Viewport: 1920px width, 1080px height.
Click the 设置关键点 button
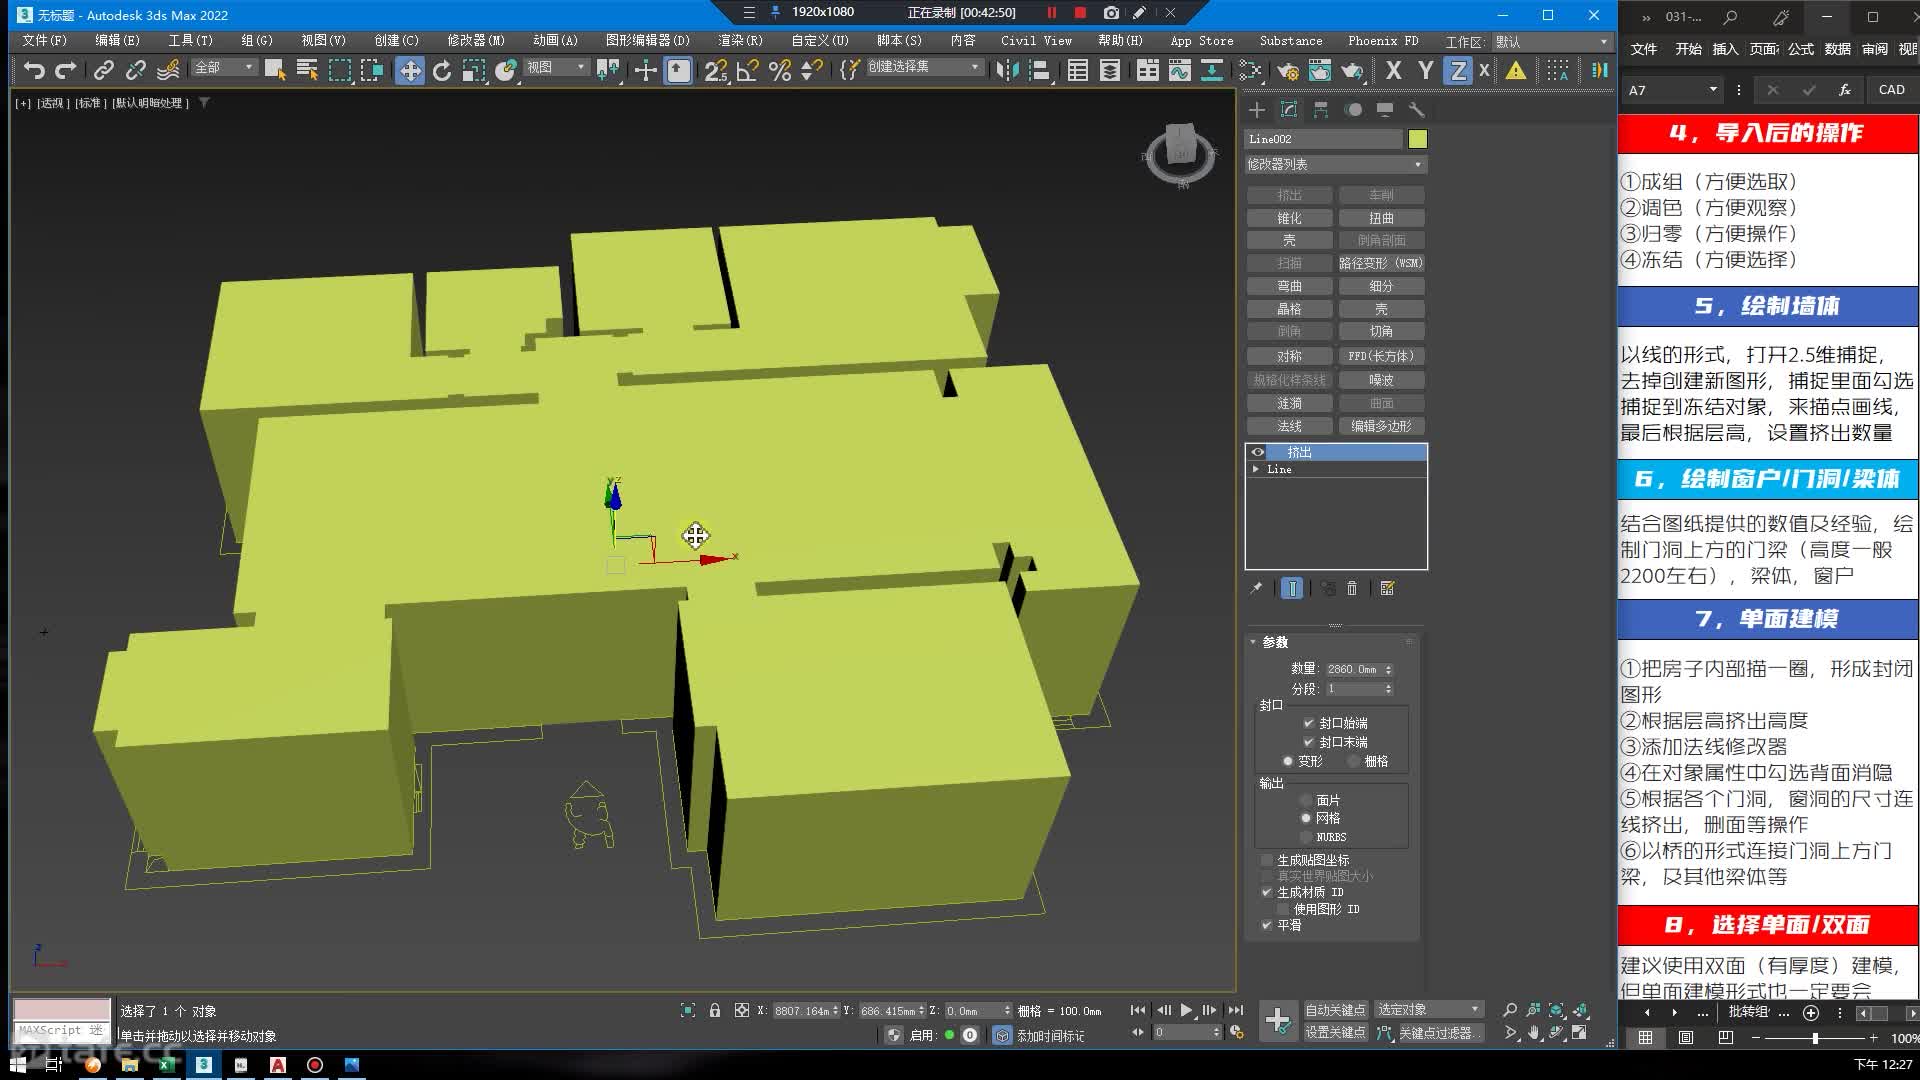[1335, 1033]
